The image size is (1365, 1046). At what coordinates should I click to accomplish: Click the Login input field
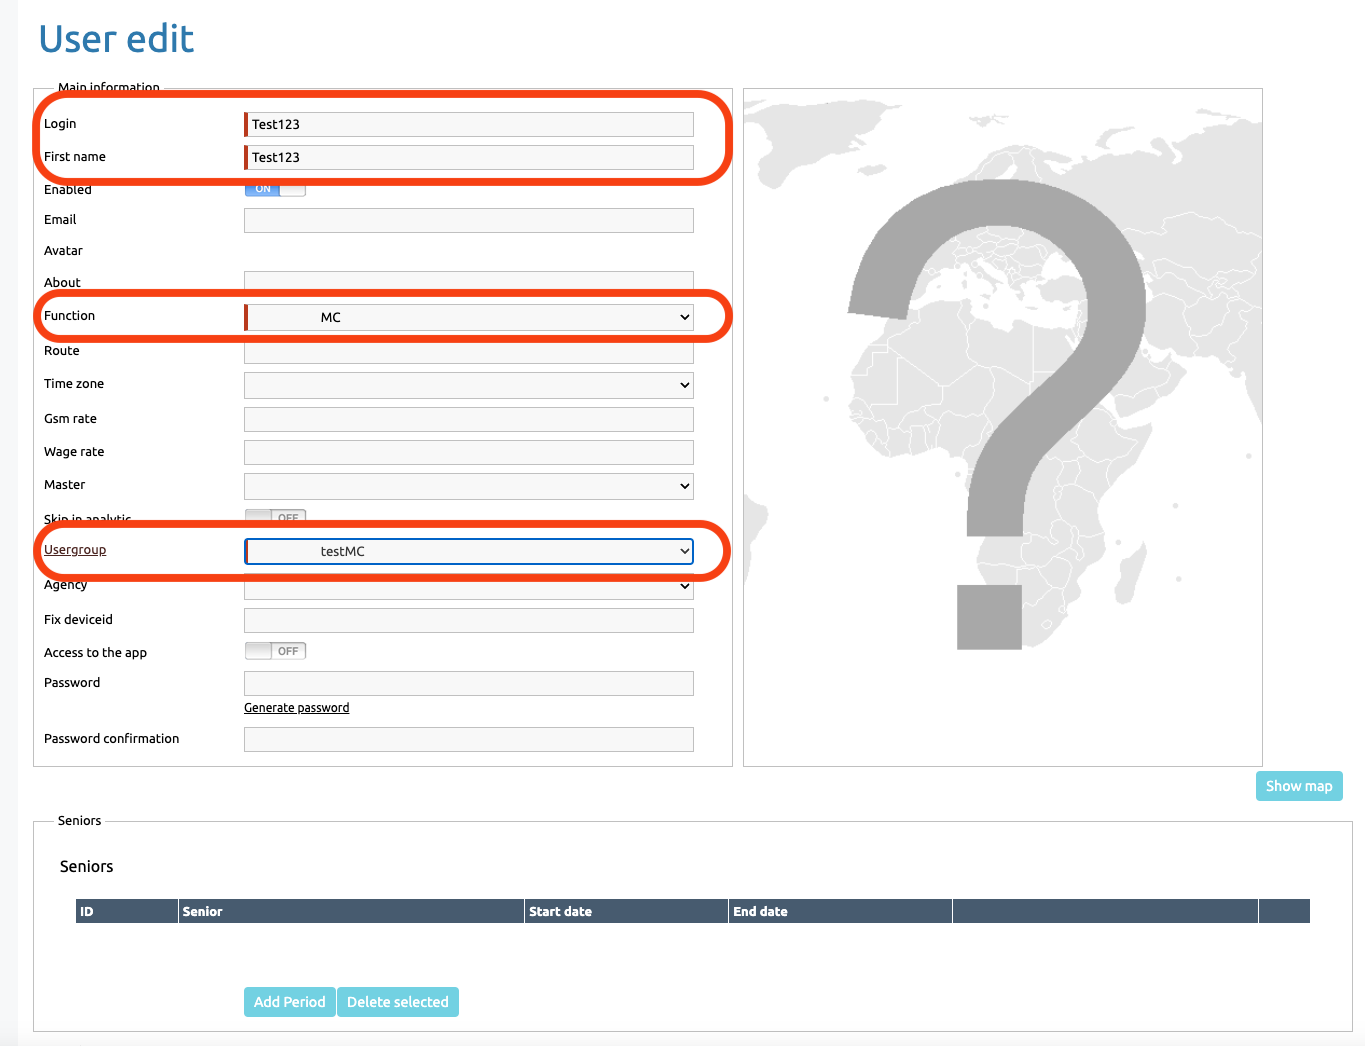pos(468,124)
